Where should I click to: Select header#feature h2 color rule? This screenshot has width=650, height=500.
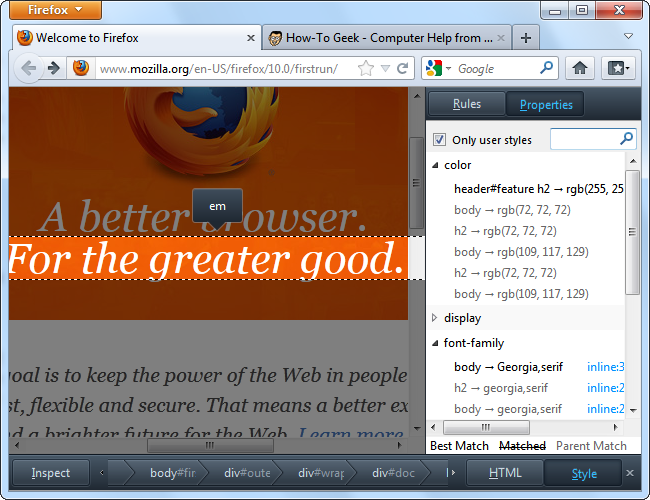(538, 189)
